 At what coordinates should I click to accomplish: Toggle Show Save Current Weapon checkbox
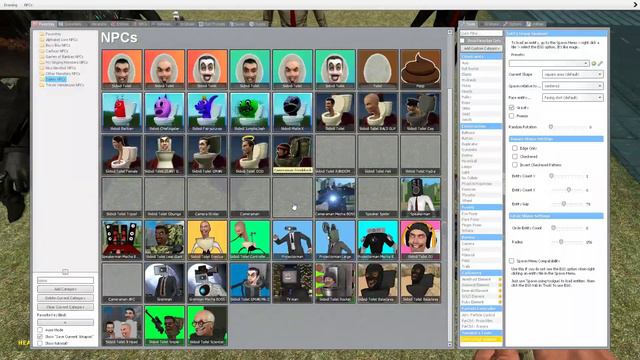coord(40,337)
